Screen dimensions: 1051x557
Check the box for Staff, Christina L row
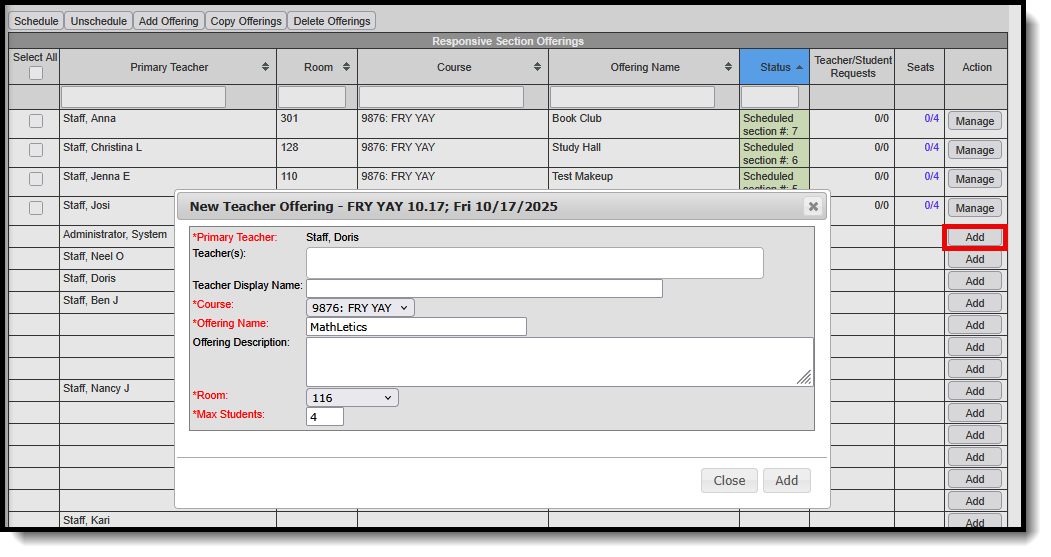click(x=36, y=149)
